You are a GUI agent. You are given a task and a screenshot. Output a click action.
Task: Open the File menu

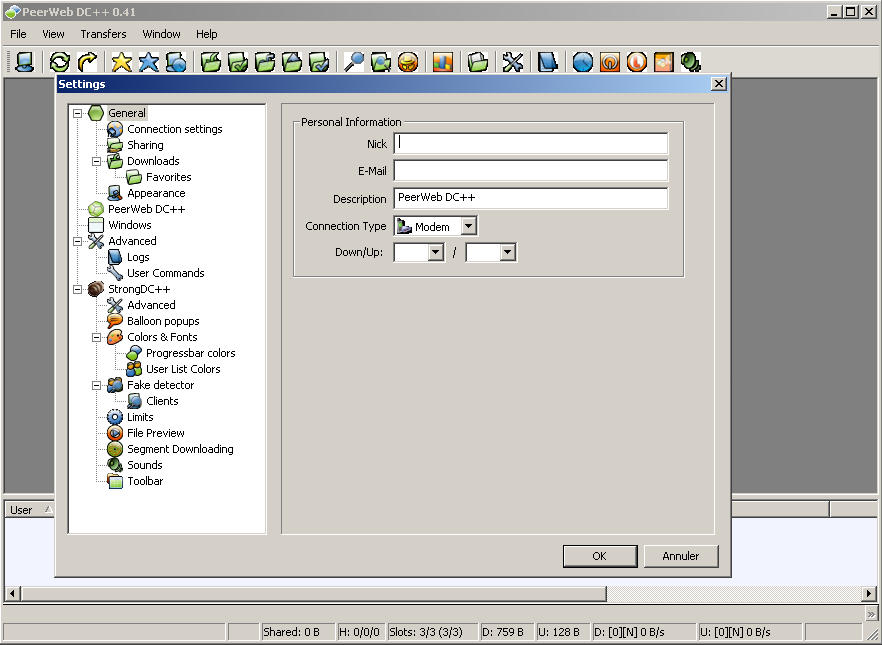click(18, 34)
